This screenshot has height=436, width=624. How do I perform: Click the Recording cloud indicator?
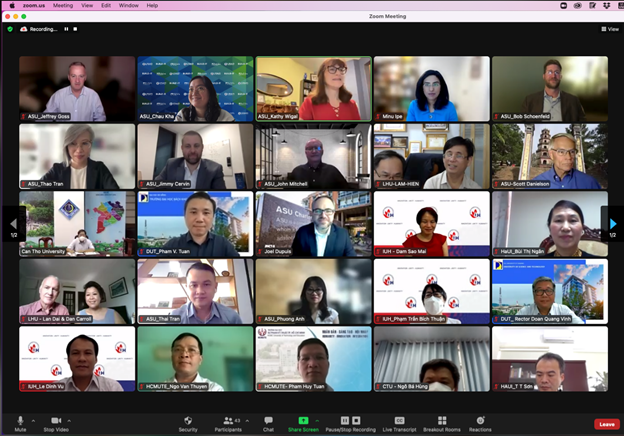click(24, 29)
